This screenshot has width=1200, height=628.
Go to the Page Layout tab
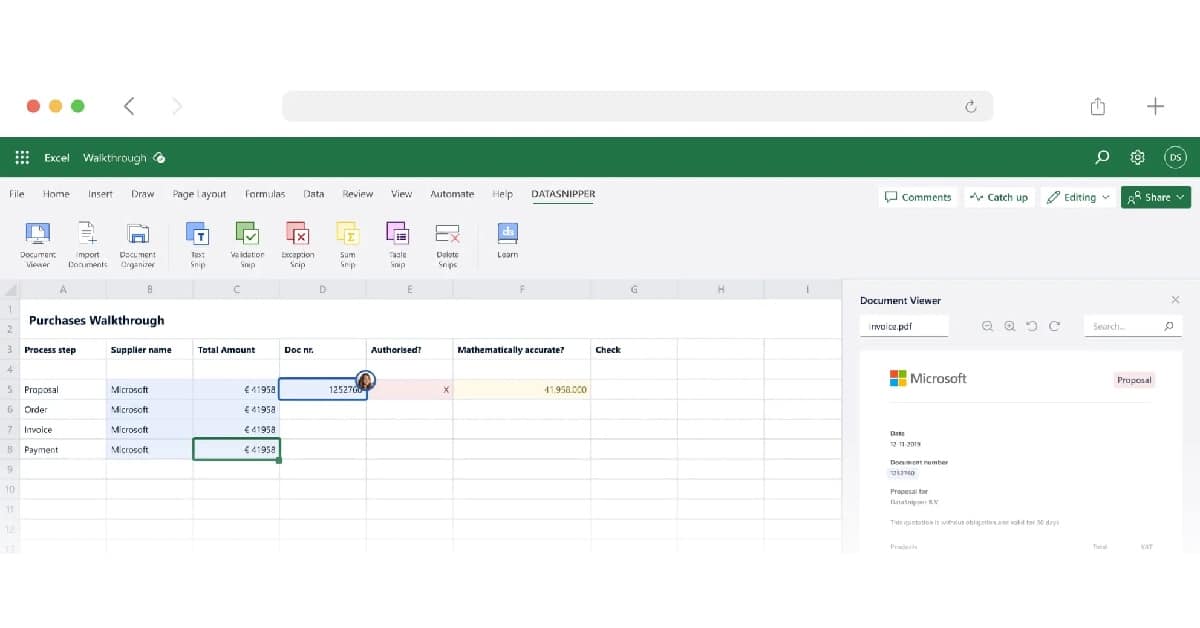(x=200, y=194)
